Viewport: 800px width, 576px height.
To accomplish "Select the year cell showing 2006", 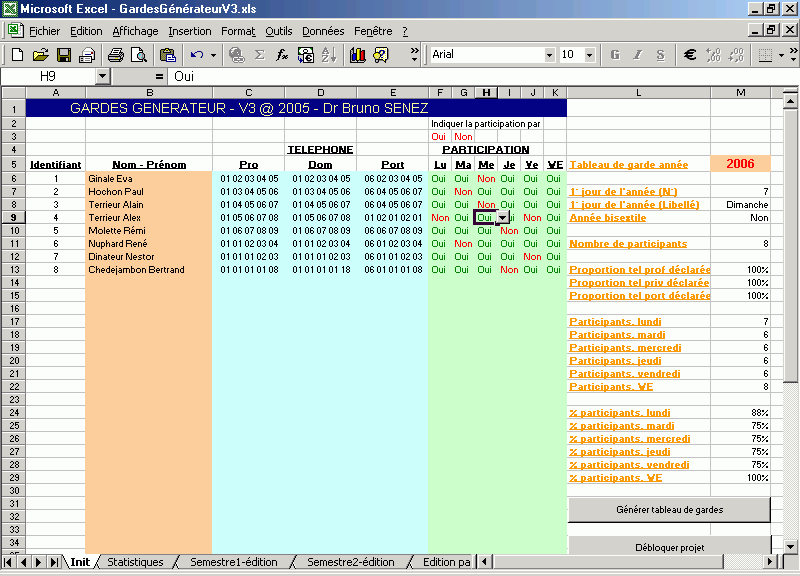I will [x=740, y=163].
